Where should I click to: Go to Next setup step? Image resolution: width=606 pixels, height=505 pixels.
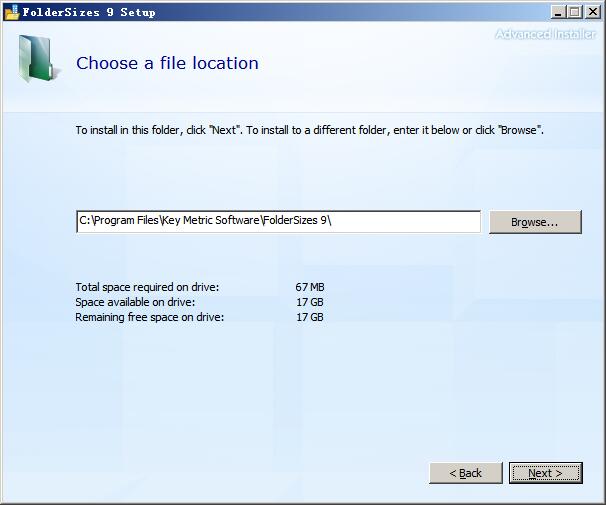[x=545, y=473]
